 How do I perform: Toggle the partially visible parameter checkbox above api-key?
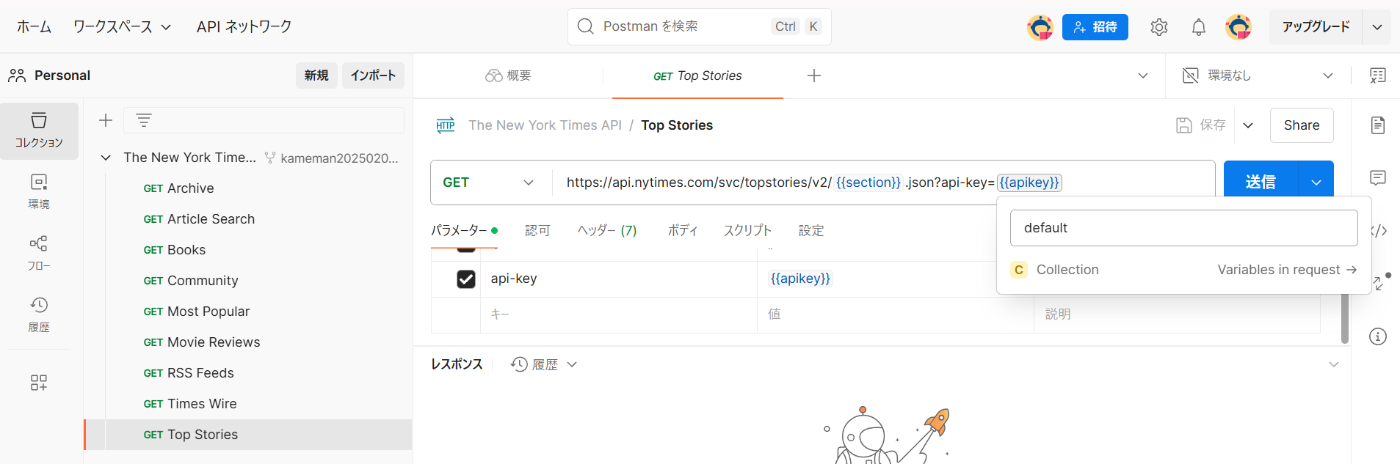(466, 247)
